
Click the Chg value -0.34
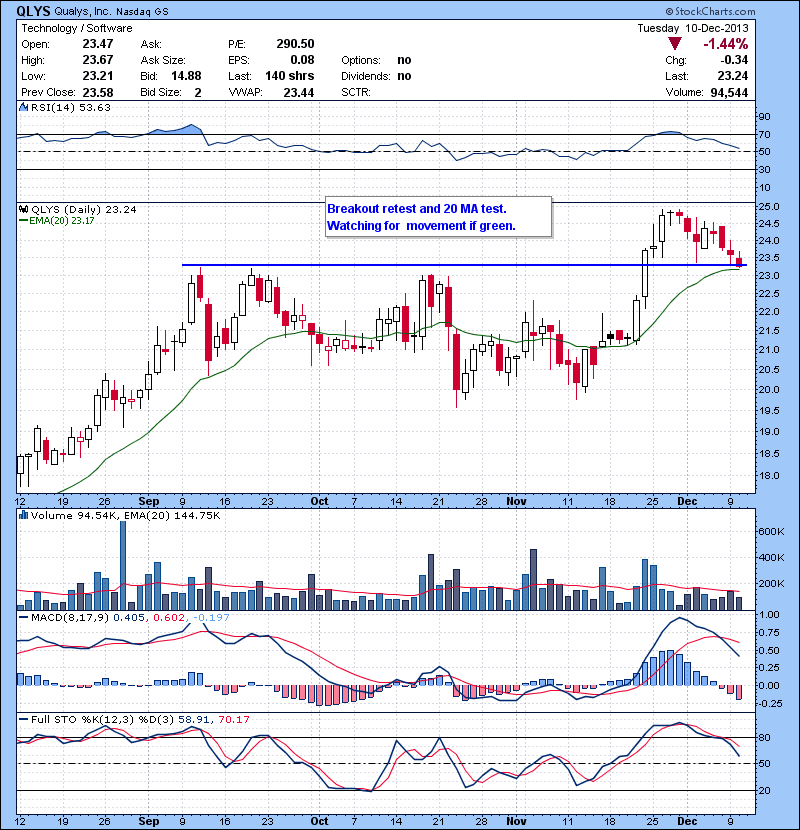point(733,60)
